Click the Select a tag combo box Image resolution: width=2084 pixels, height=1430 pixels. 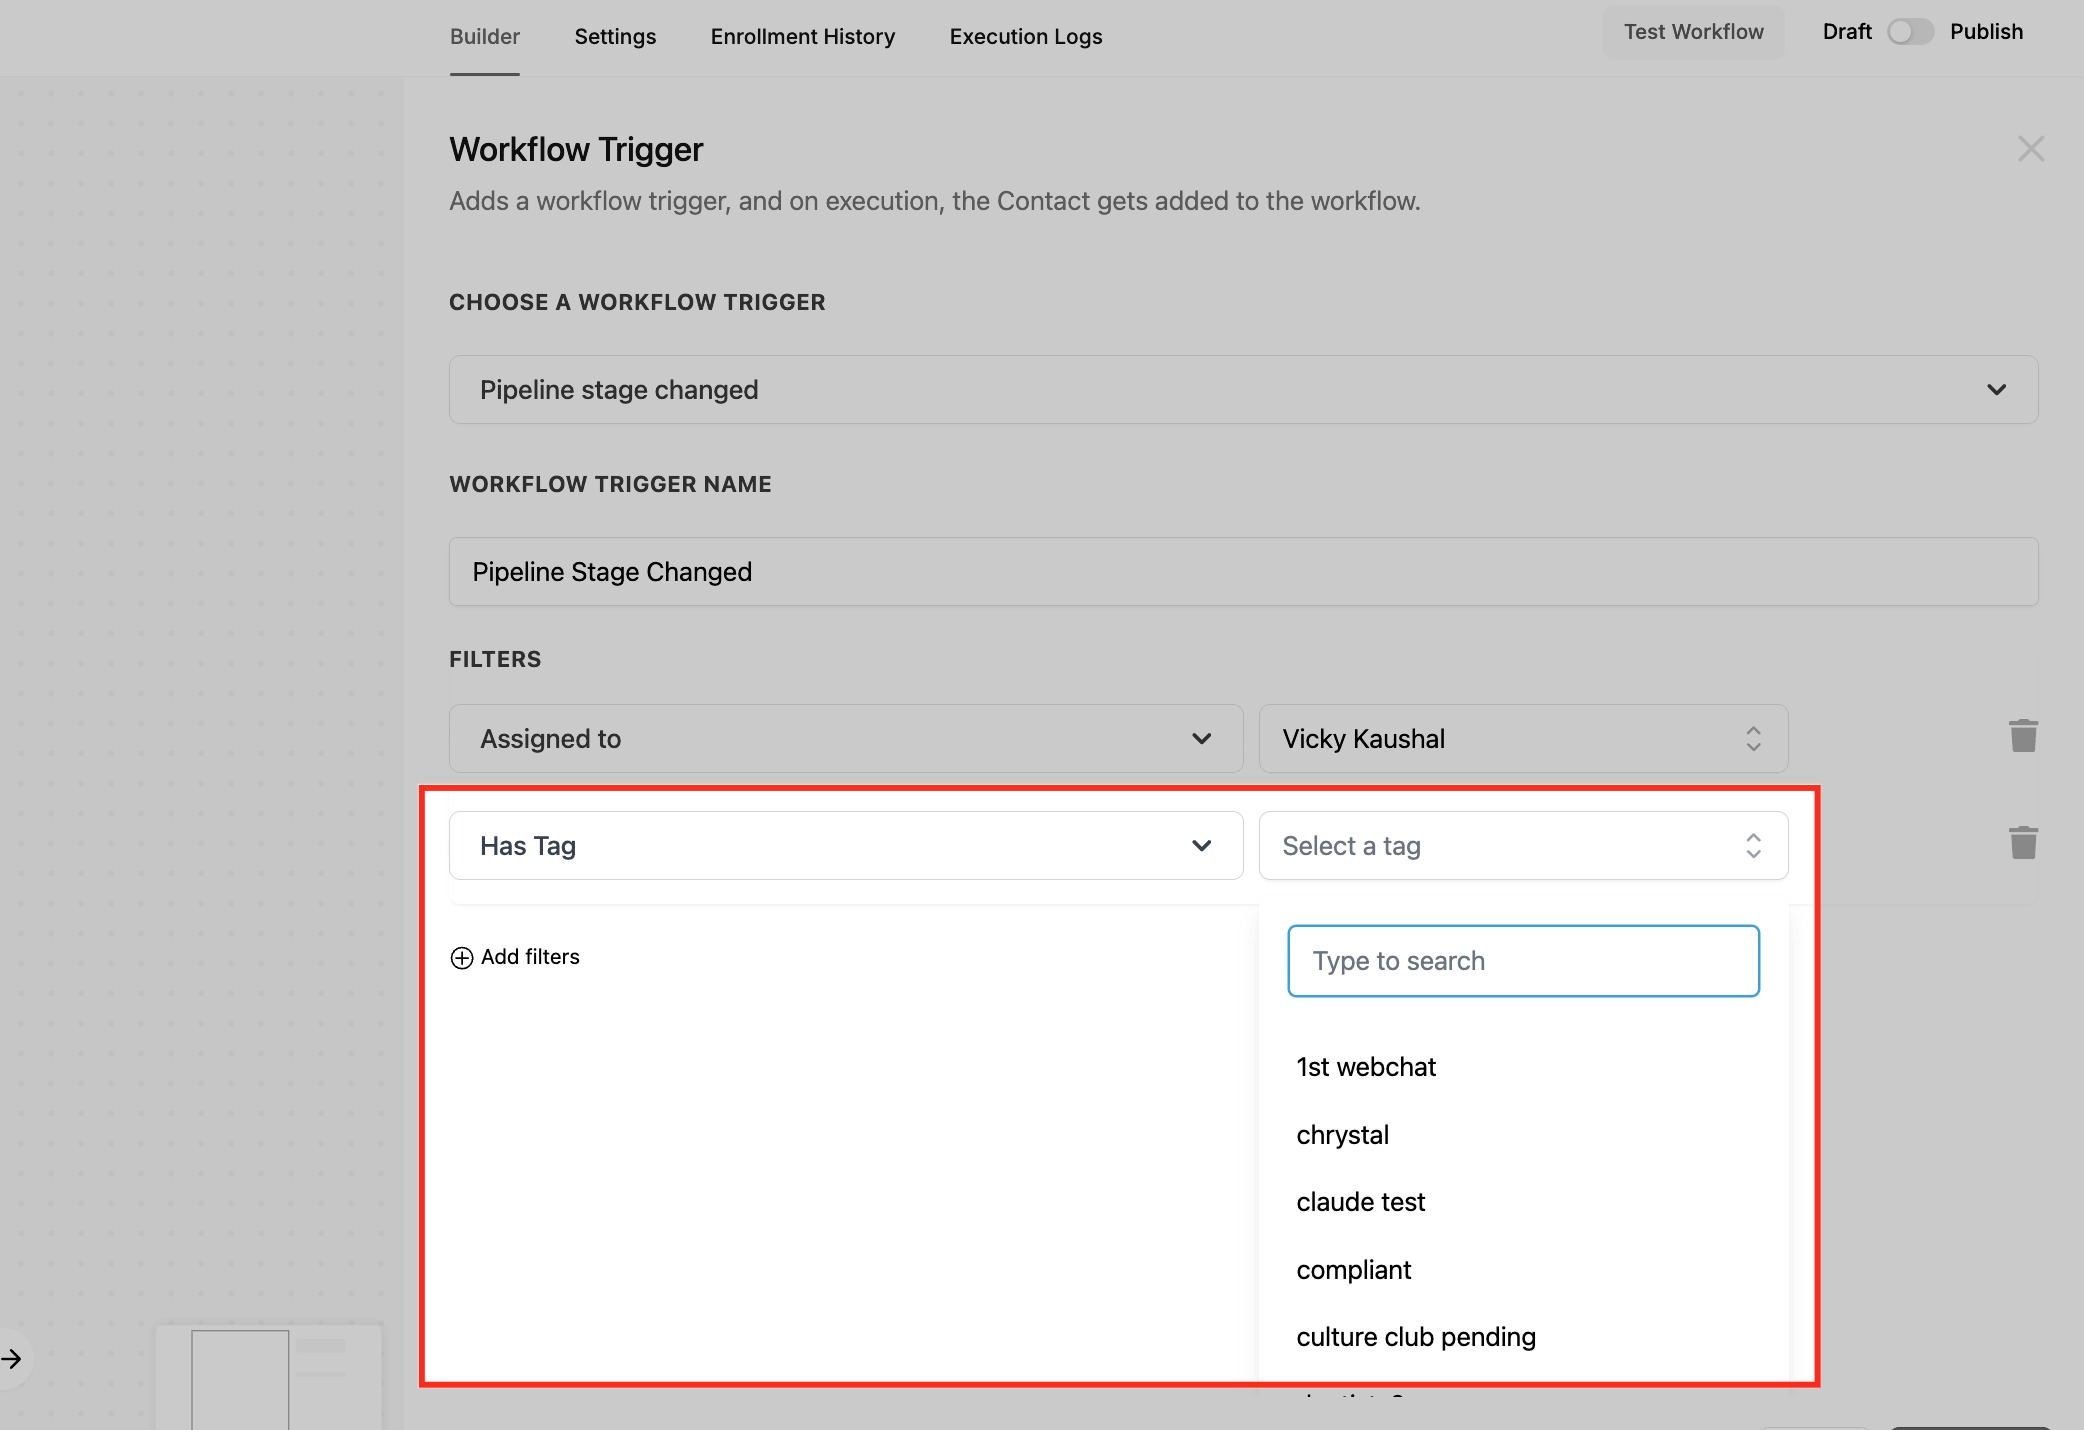pos(1522,846)
